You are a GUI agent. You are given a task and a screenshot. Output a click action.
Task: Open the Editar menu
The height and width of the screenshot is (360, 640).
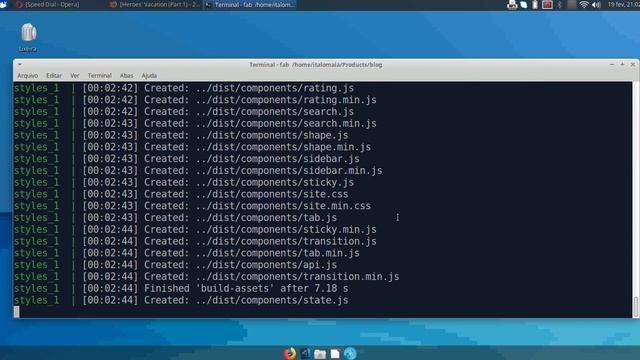[x=54, y=76]
